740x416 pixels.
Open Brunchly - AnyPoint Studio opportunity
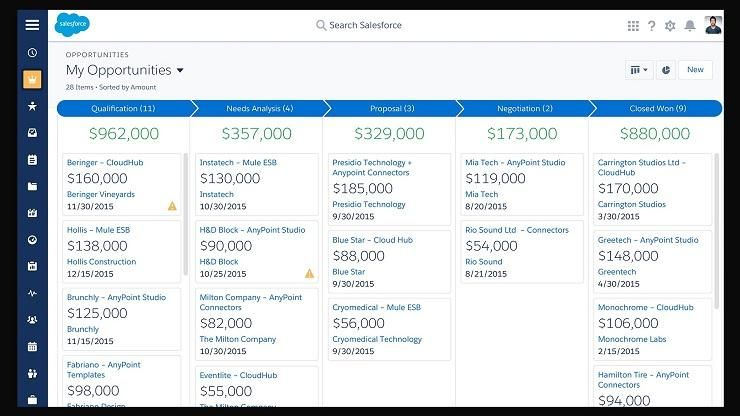tap(116, 297)
